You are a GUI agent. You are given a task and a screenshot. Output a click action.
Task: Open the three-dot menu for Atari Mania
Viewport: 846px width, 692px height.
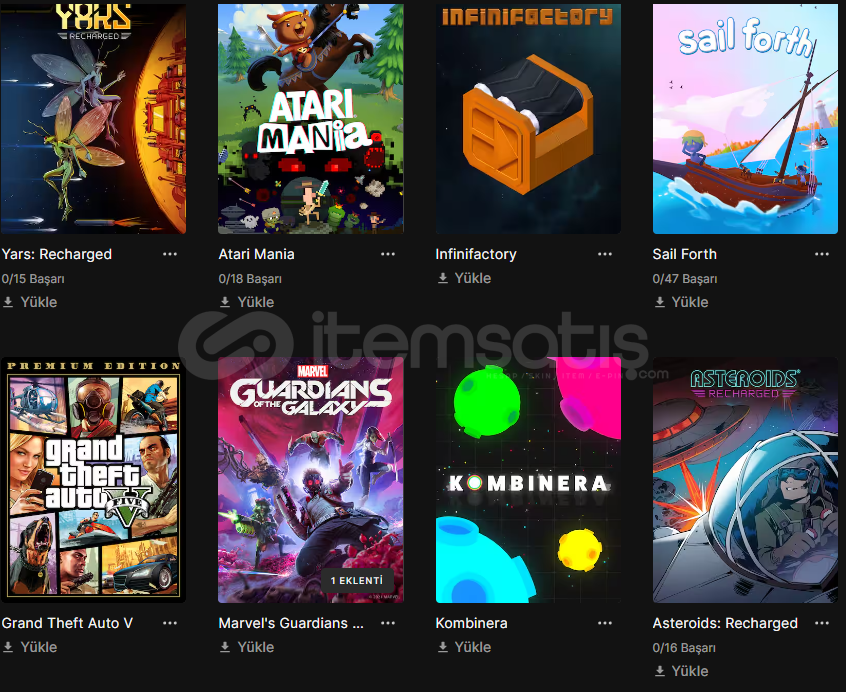coord(388,254)
